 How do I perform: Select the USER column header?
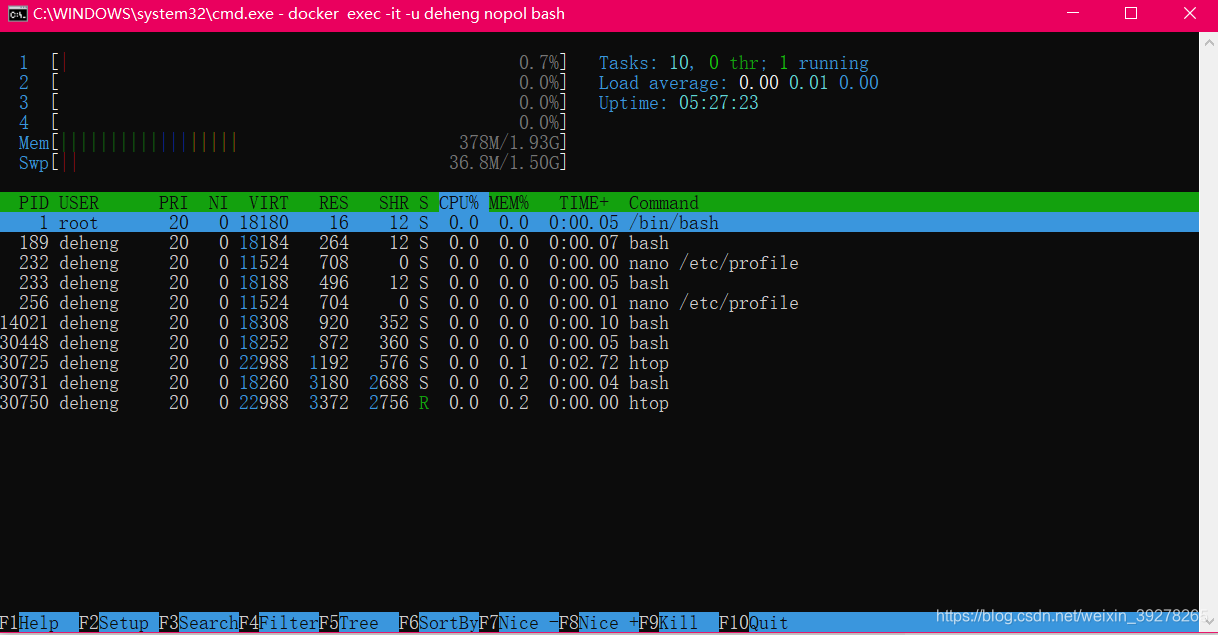point(79,202)
